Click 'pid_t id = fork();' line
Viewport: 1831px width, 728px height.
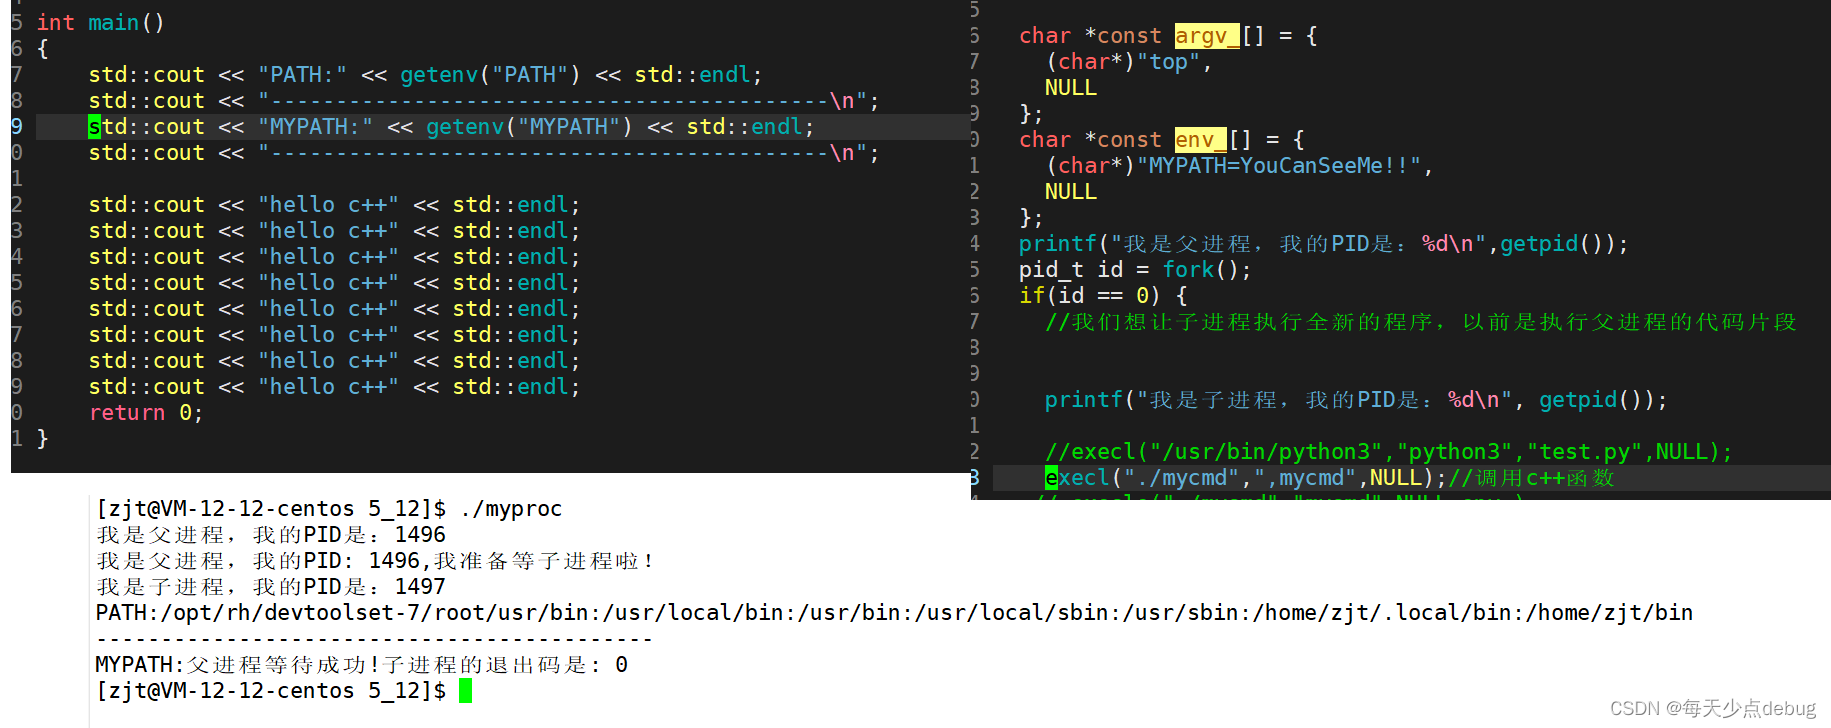[x=1135, y=270]
